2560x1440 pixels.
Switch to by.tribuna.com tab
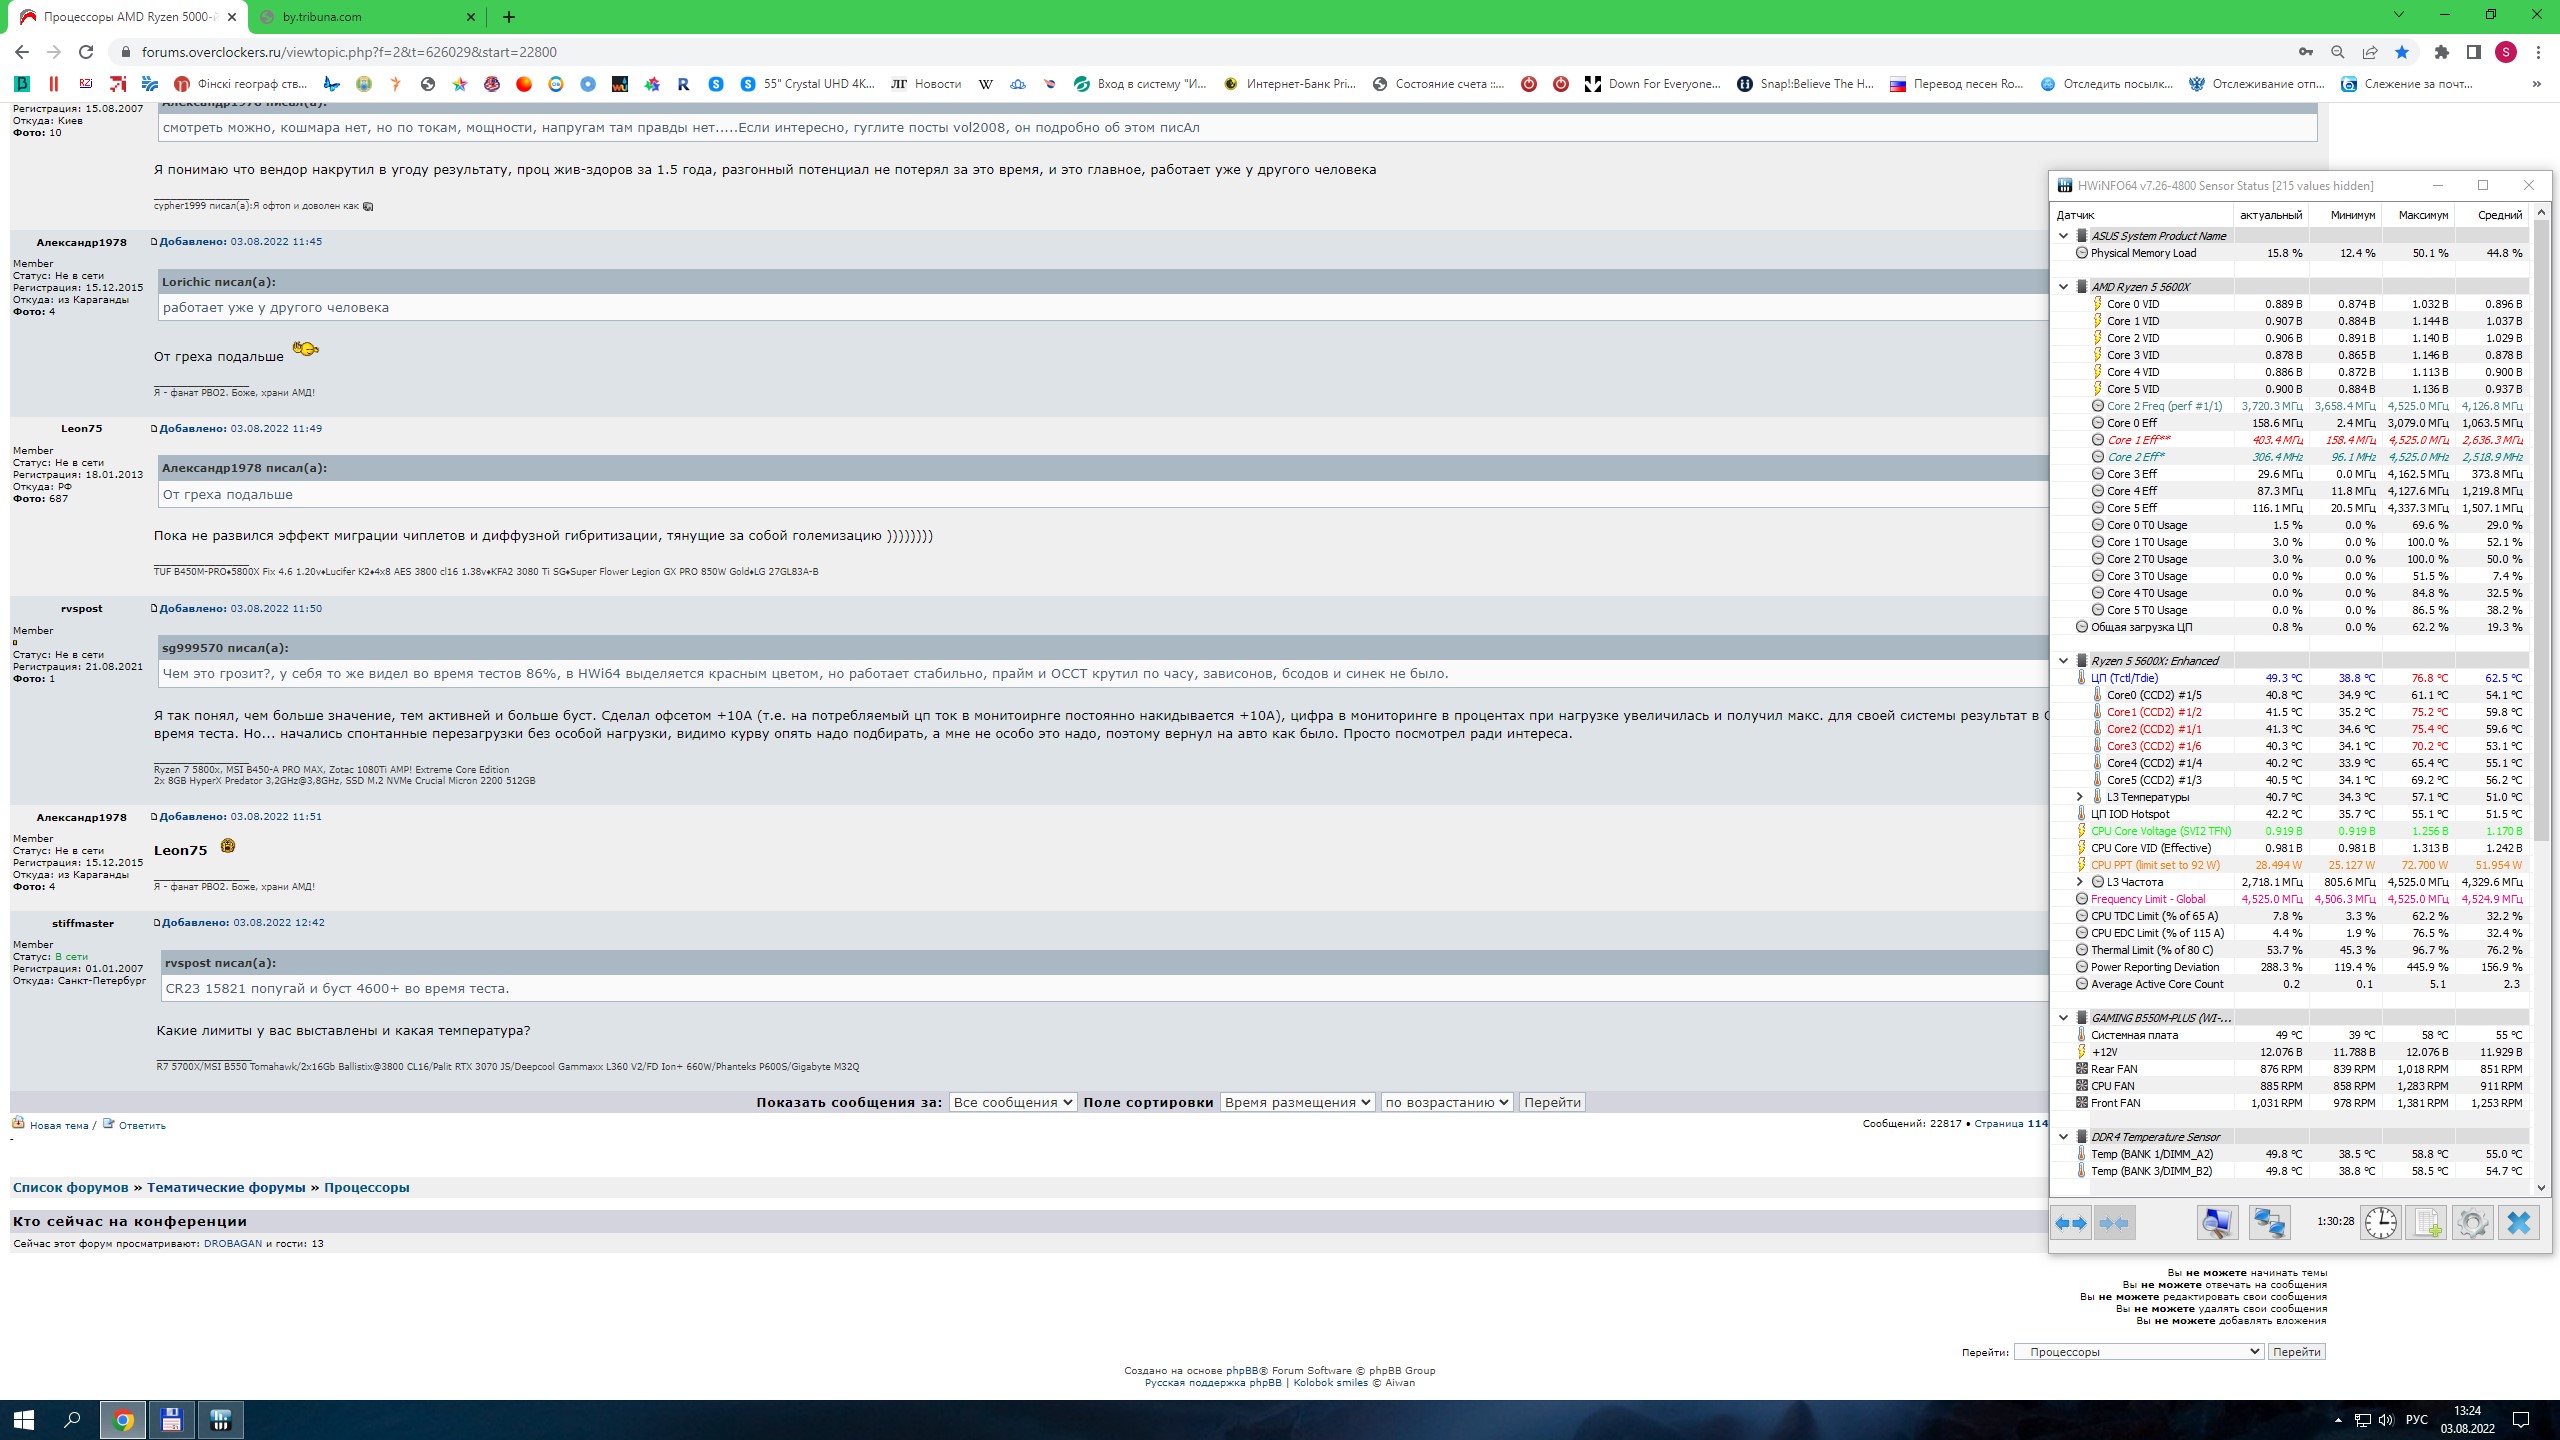coord(366,17)
